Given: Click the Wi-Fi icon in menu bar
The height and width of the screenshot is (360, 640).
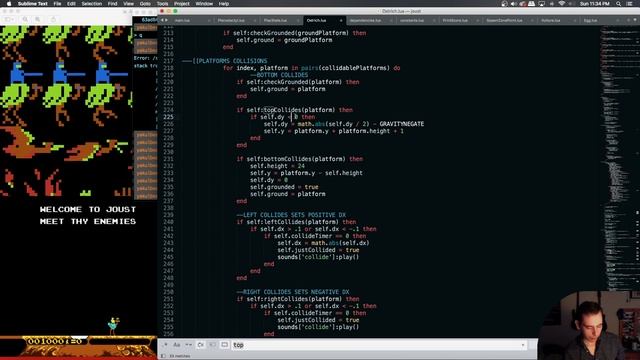Looking at the screenshot, I should tap(562, 4).
